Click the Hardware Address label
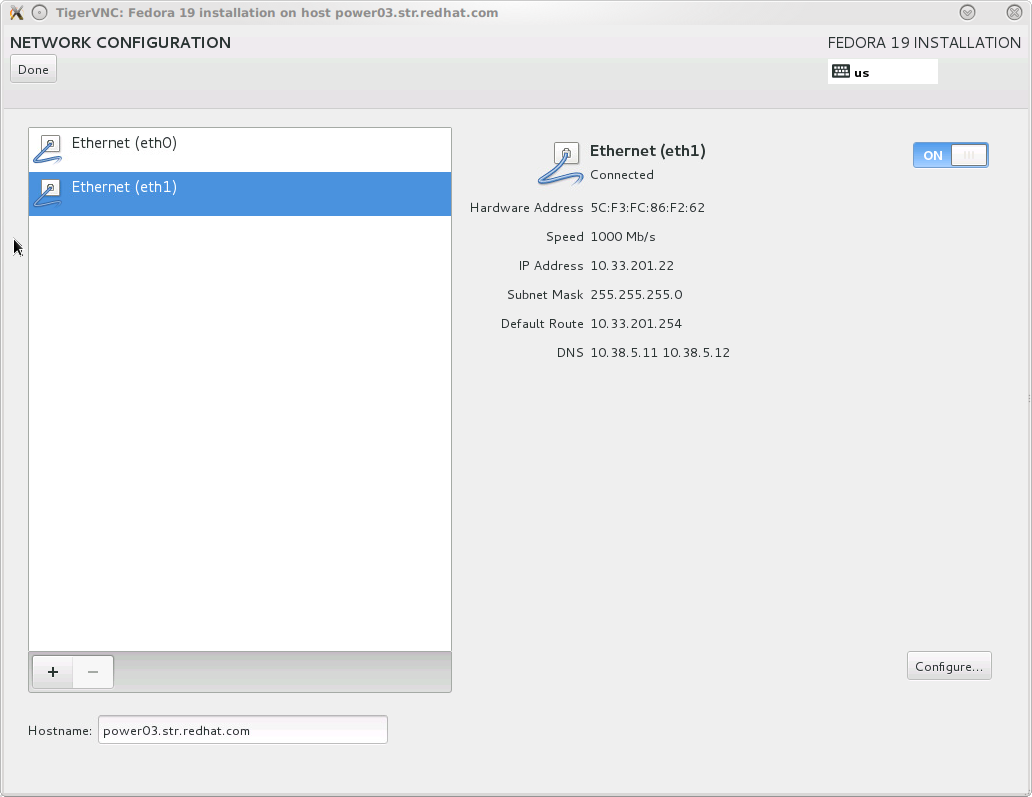The image size is (1032, 797). (527, 207)
